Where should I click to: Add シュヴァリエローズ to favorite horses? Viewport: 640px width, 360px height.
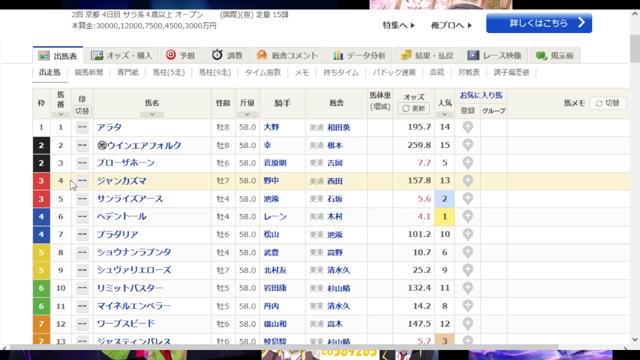pyautogui.click(x=468, y=270)
